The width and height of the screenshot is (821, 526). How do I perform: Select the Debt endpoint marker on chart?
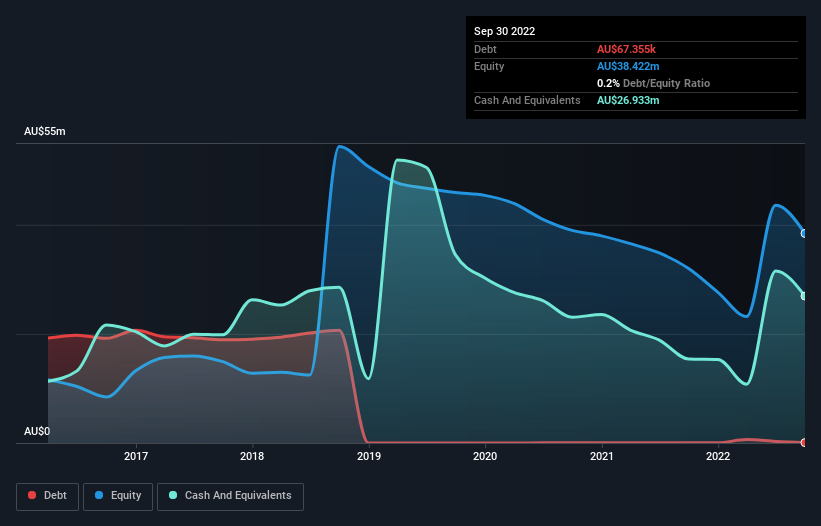(804, 442)
